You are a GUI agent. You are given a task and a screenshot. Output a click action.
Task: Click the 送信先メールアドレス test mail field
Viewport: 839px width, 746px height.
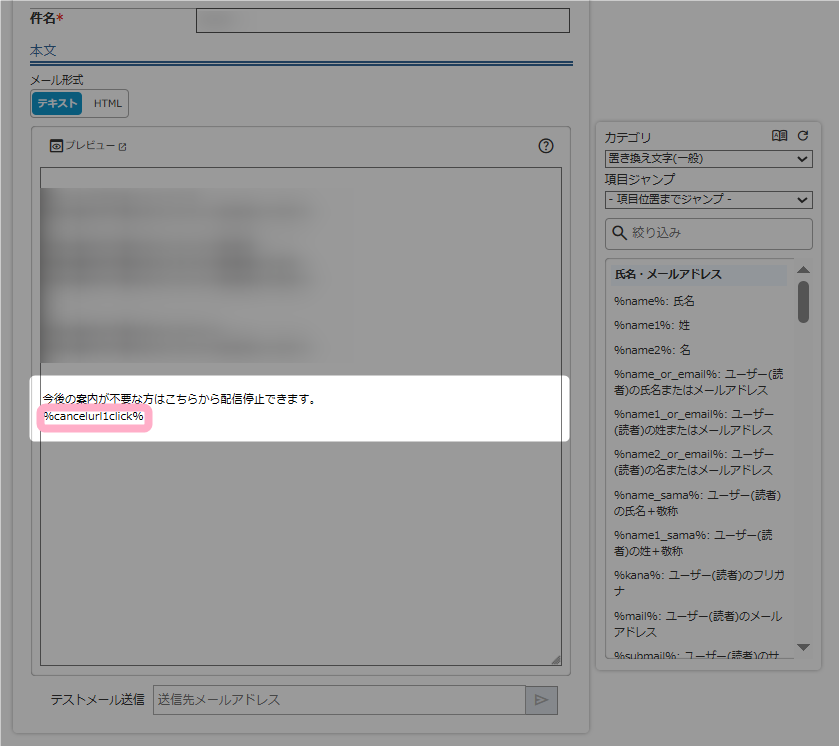[x=339, y=700]
